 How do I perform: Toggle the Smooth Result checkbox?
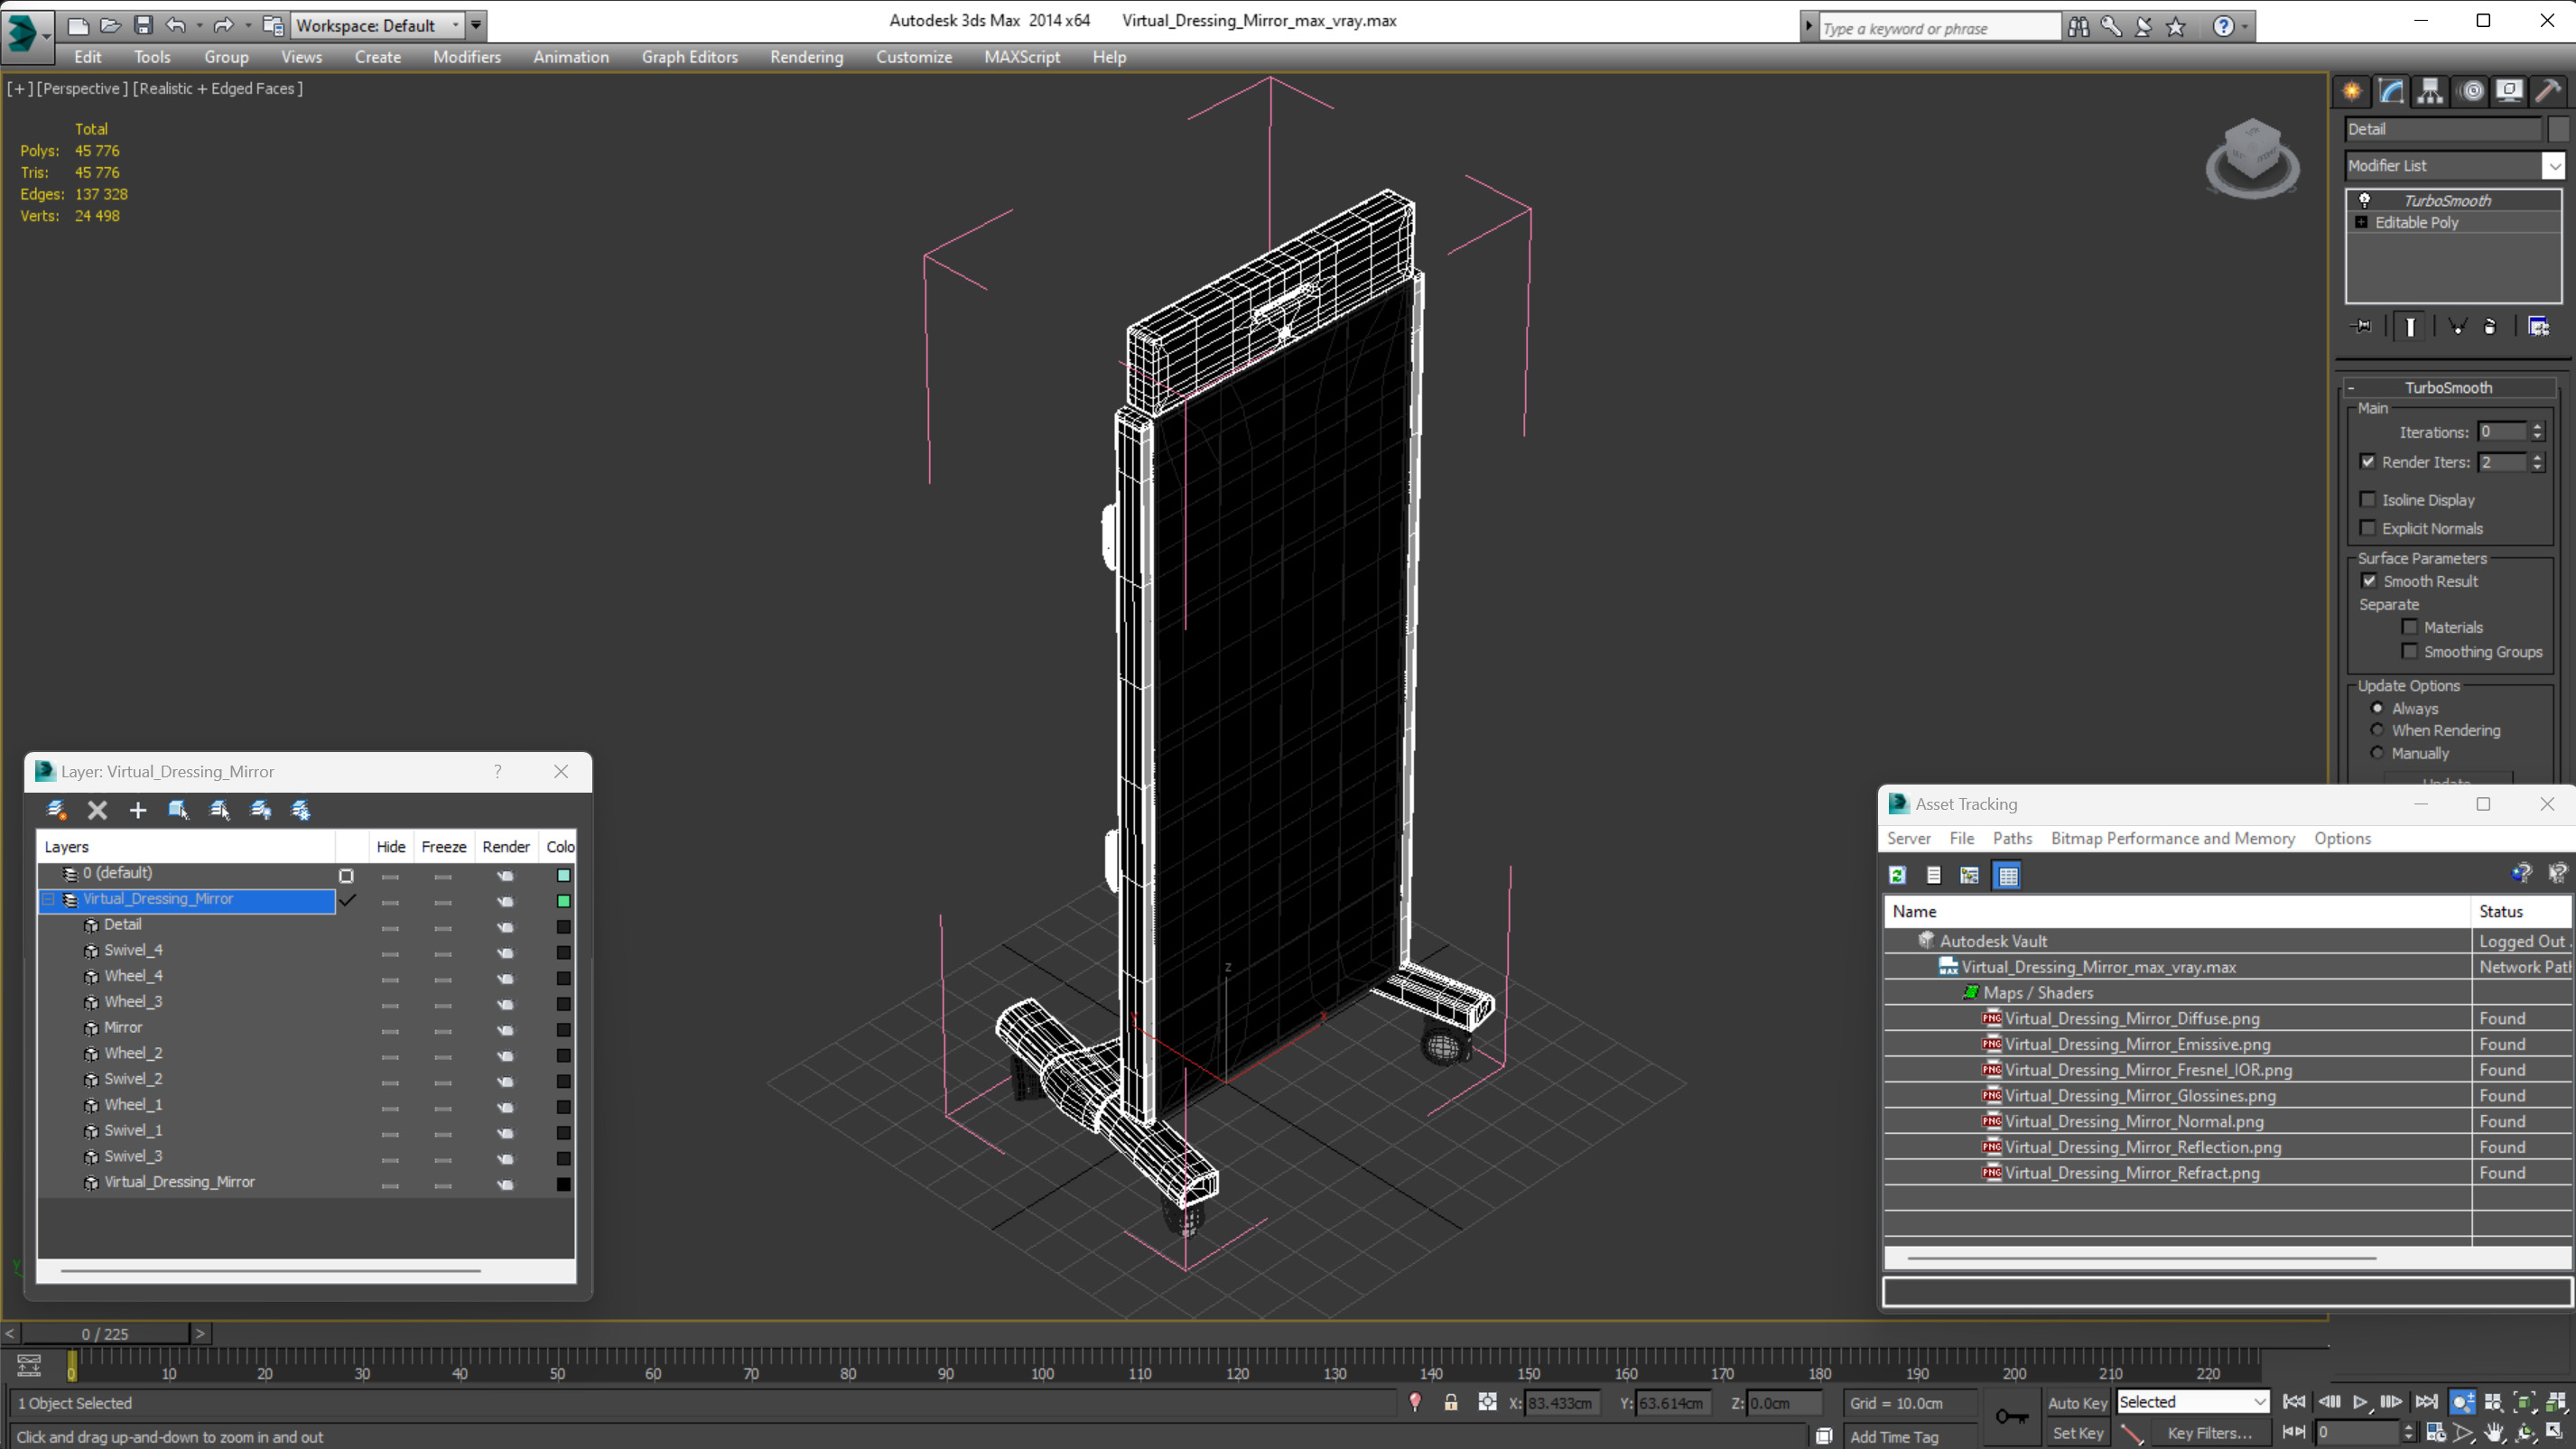2369,581
